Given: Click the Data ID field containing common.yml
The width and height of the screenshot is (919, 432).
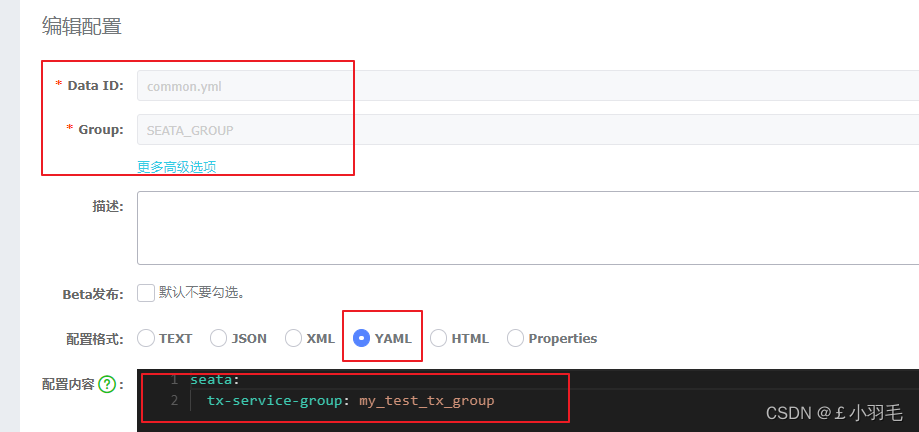Looking at the screenshot, I should (528, 86).
